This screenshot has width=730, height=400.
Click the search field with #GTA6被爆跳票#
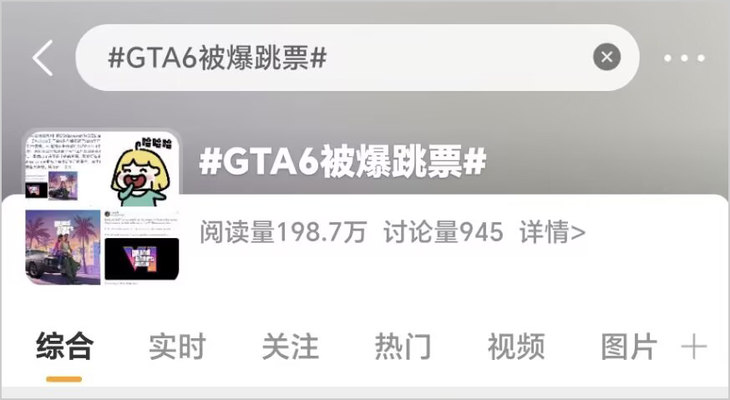[357, 58]
